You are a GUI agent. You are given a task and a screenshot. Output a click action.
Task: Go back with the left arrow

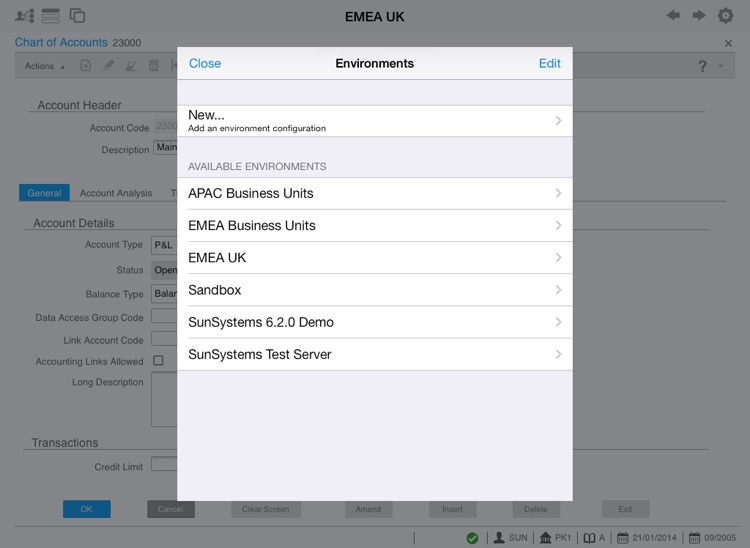pos(673,15)
